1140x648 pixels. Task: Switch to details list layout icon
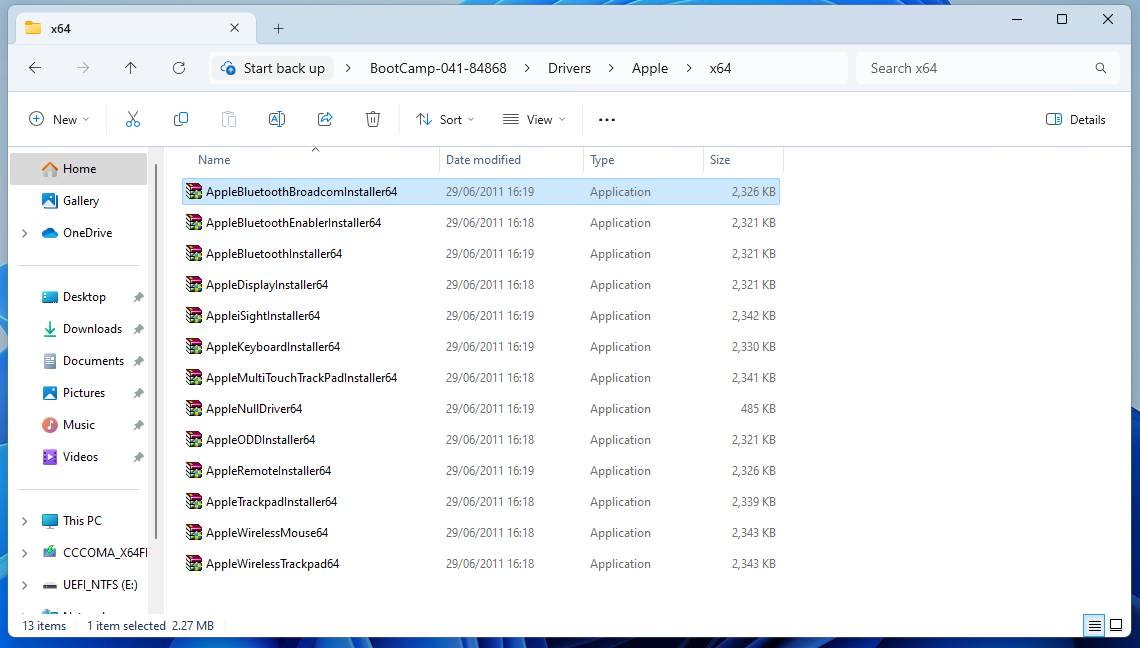click(x=1094, y=625)
